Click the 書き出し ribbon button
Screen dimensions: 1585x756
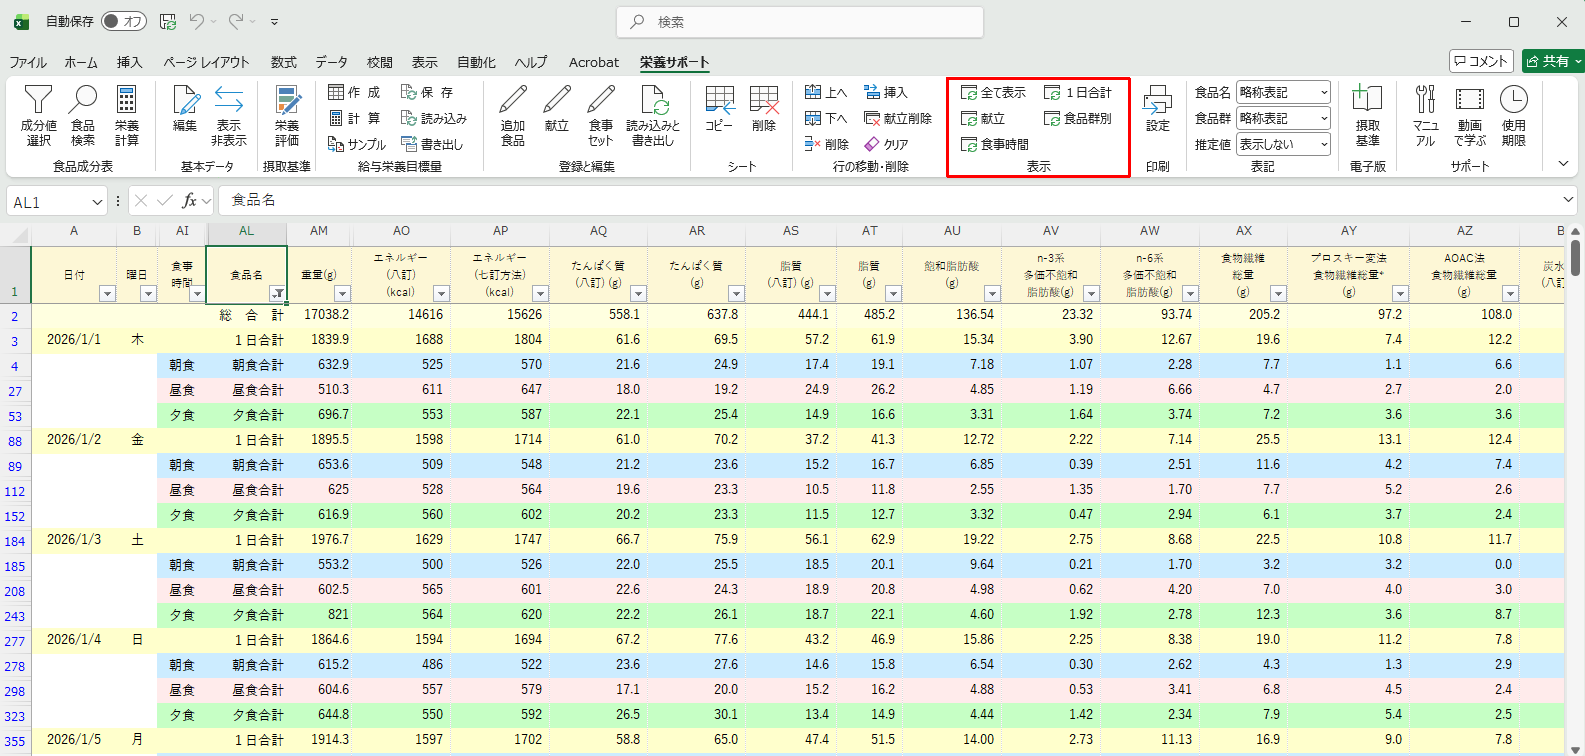pos(432,144)
